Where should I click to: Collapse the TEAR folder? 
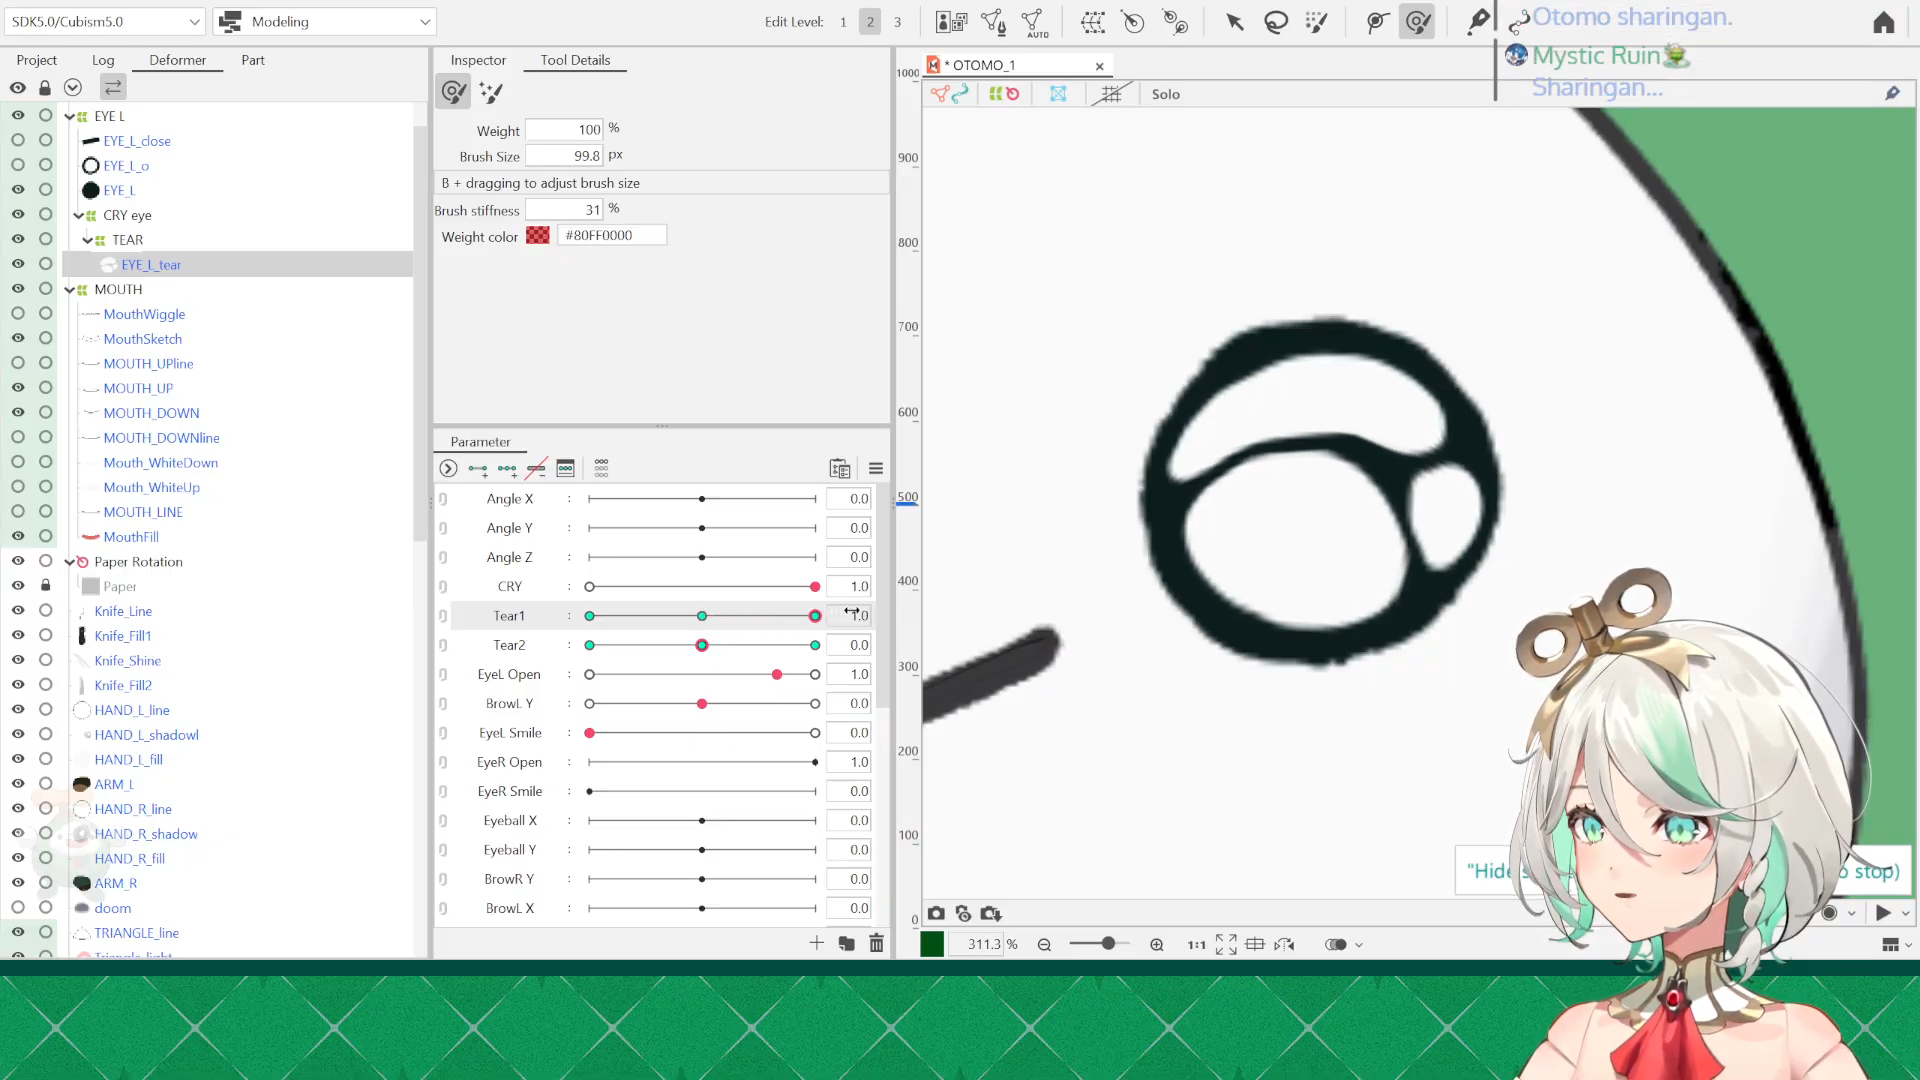[87, 240]
